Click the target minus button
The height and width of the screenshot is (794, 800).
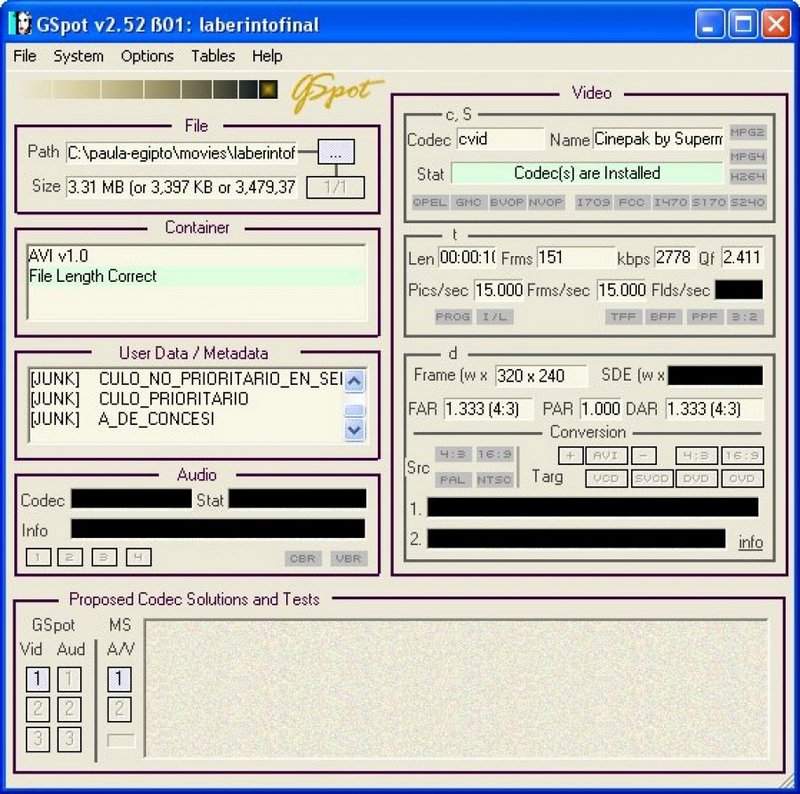pos(644,456)
